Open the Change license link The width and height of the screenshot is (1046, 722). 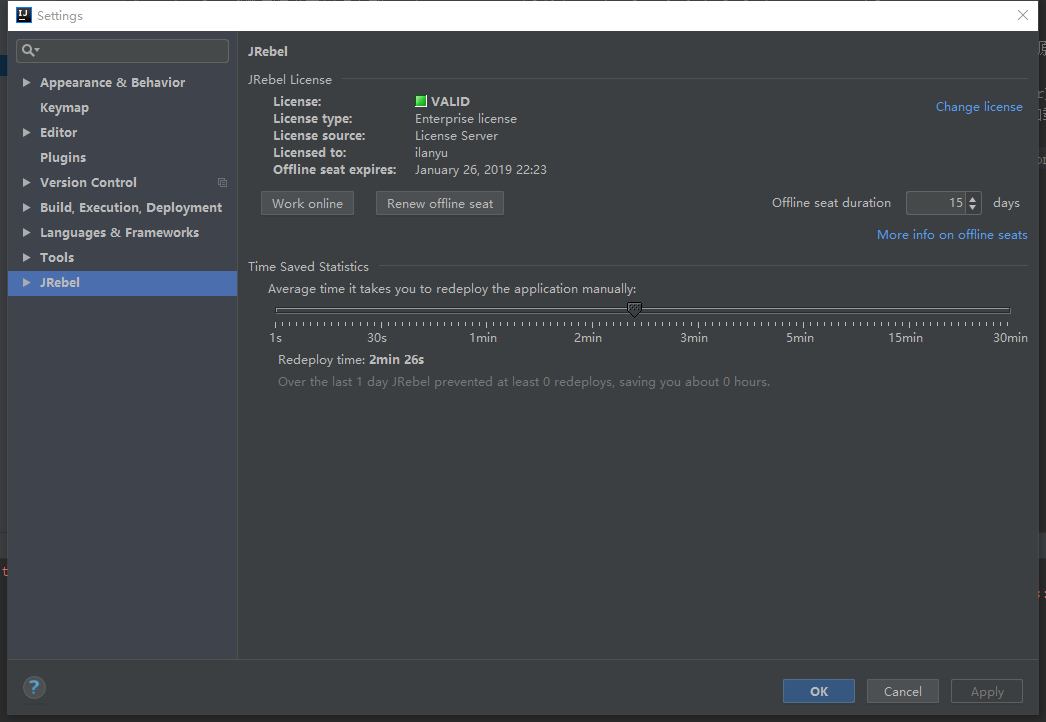point(979,107)
